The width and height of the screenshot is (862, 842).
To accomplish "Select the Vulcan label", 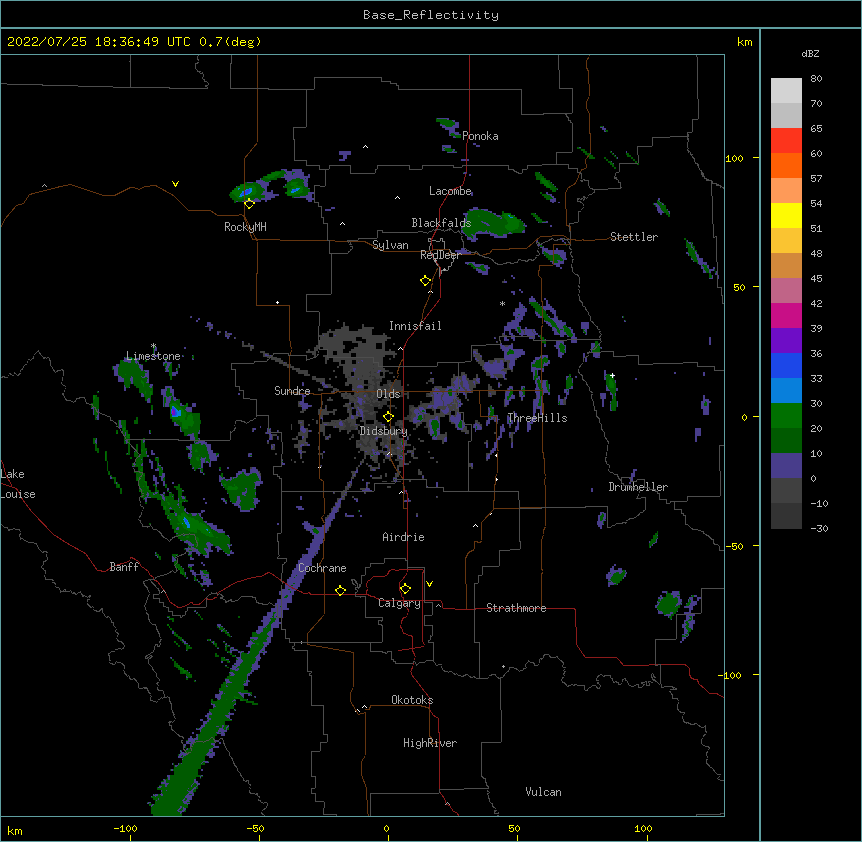I will coord(543,792).
